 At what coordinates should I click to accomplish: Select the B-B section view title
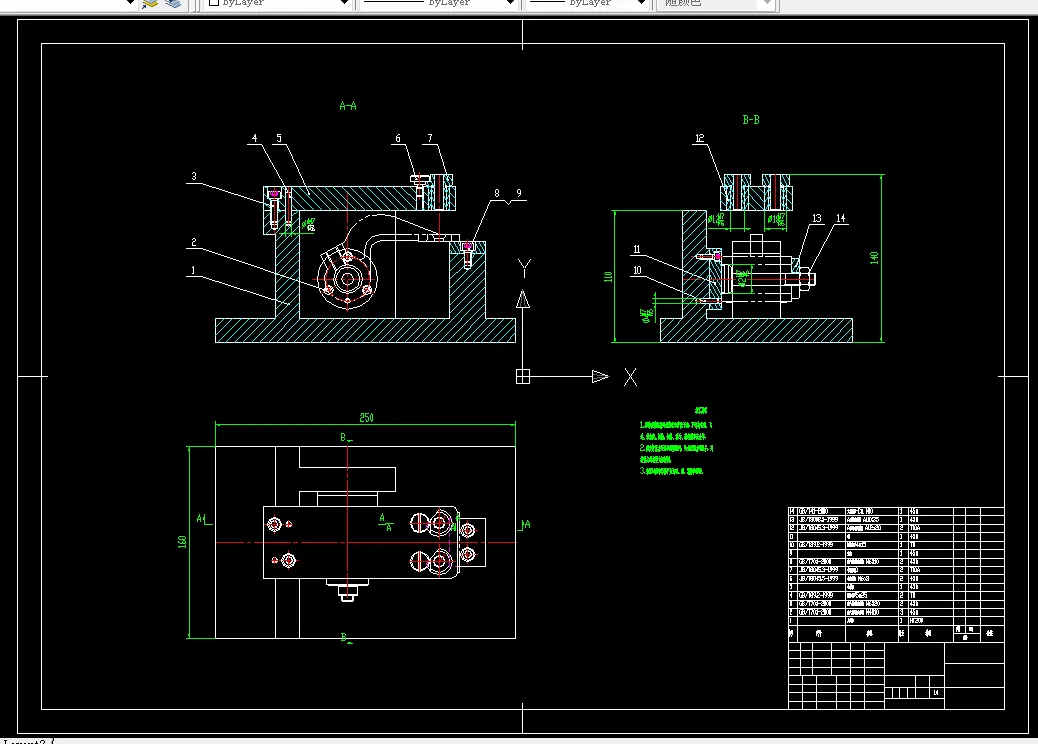751,120
